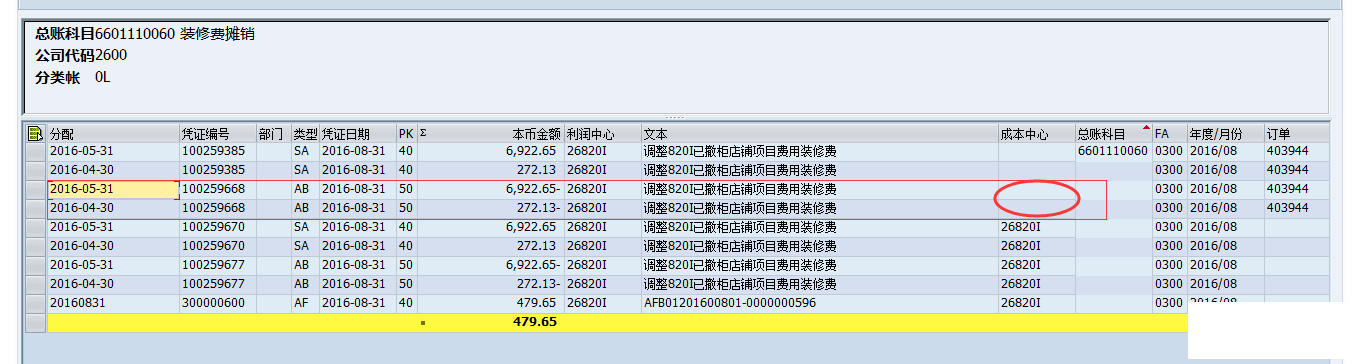Select row marker for 100259677 dated 2016-04-30
The image size is (1360, 364).
click(x=35, y=284)
